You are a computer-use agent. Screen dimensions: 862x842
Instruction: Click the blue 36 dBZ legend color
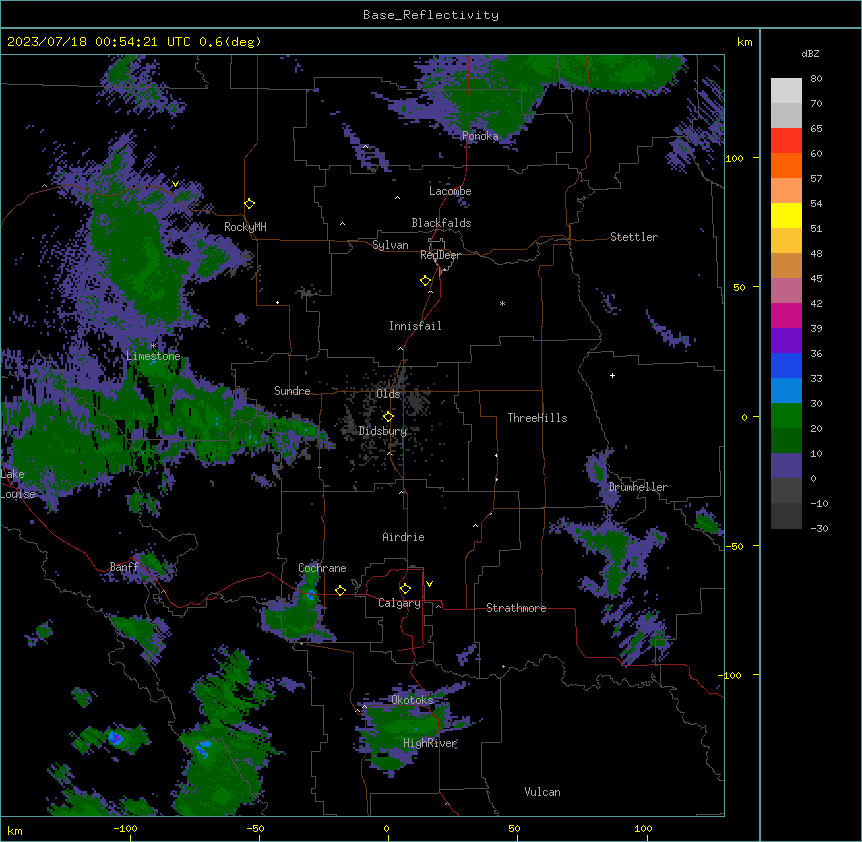click(x=786, y=365)
